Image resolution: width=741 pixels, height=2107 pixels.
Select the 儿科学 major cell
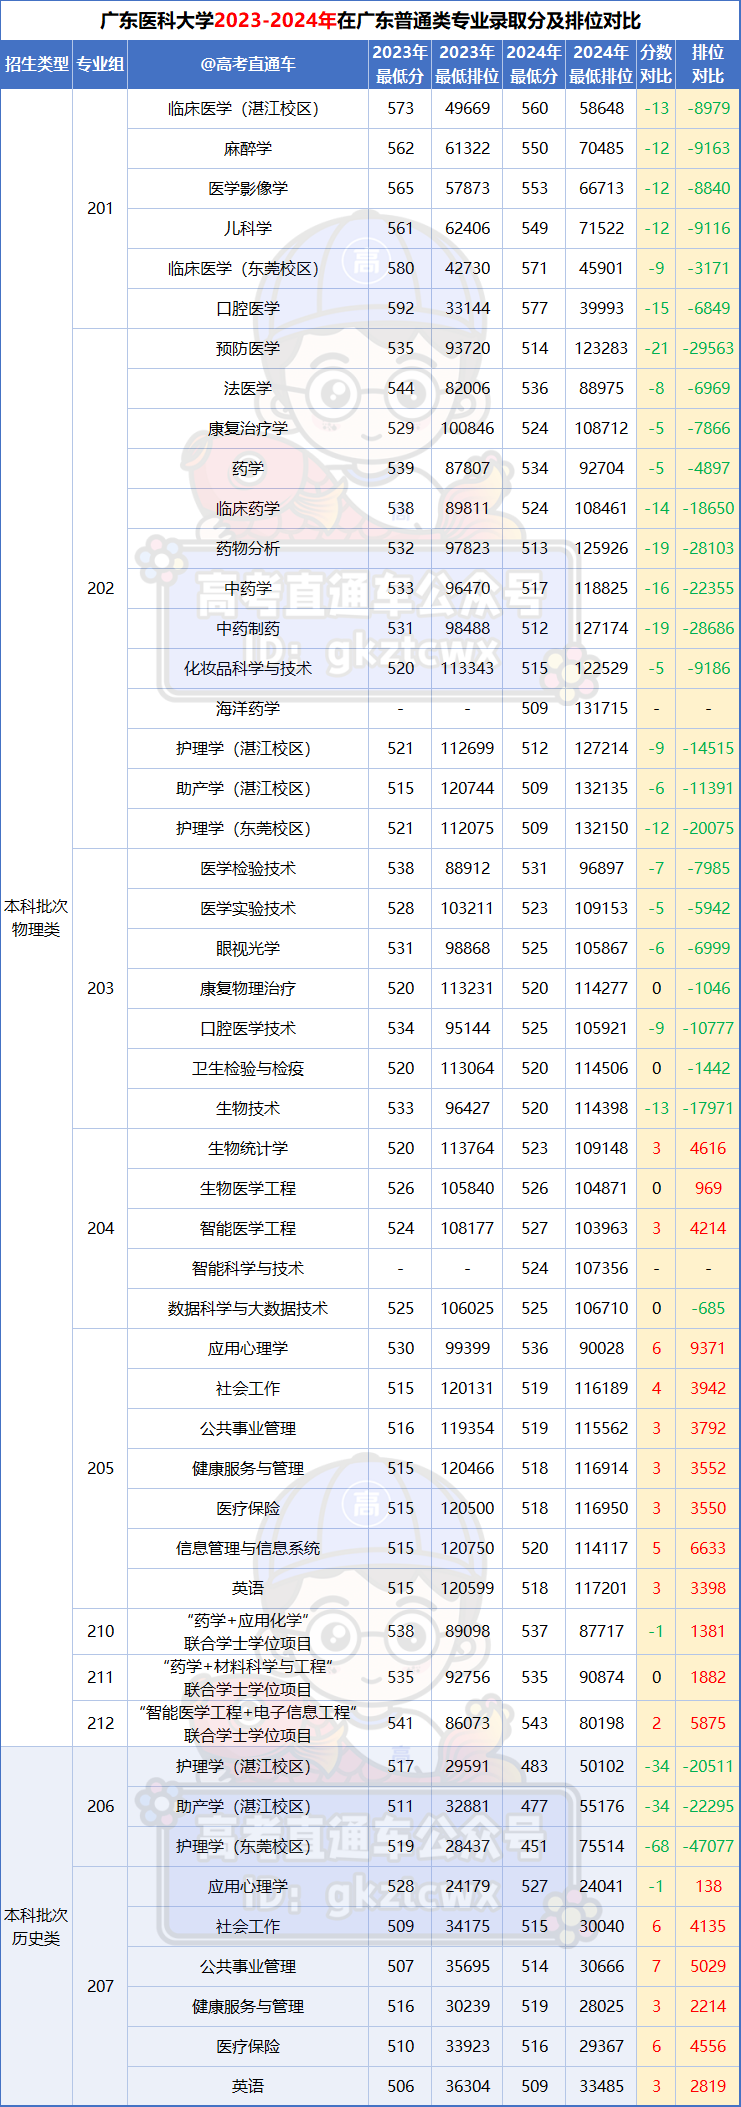tap(248, 229)
